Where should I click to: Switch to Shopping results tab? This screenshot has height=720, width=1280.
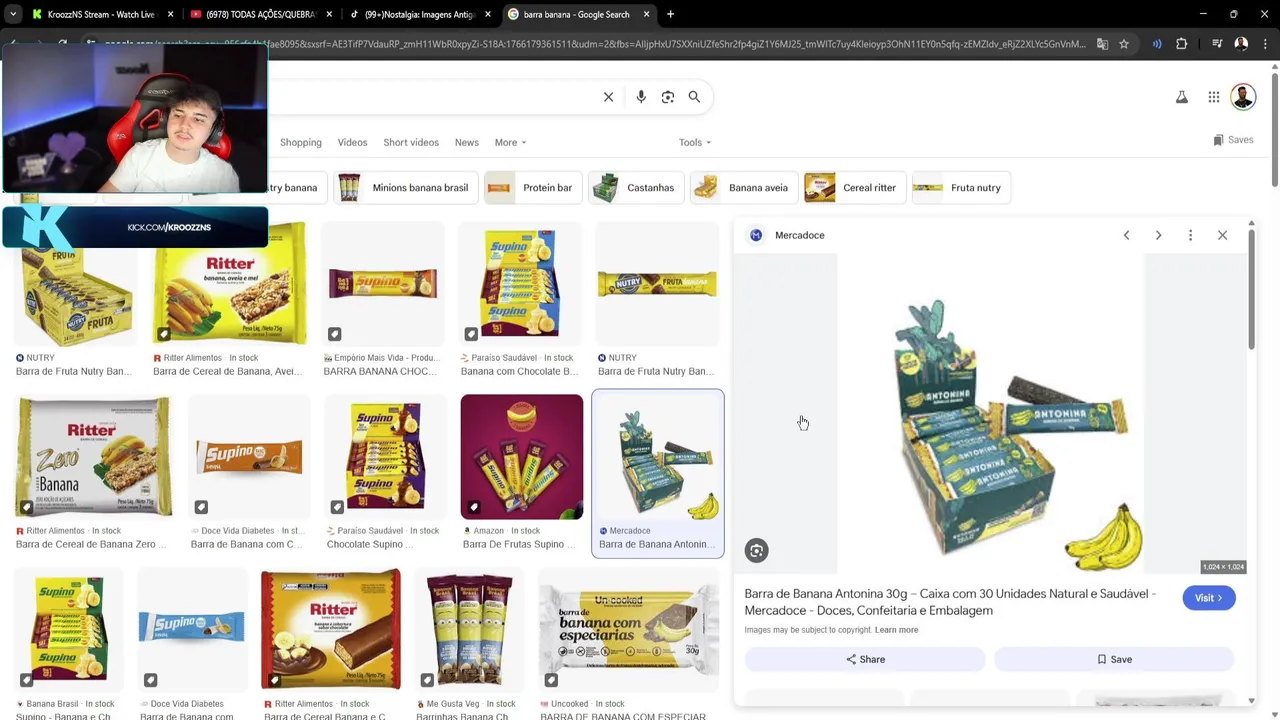tap(301, 142)
